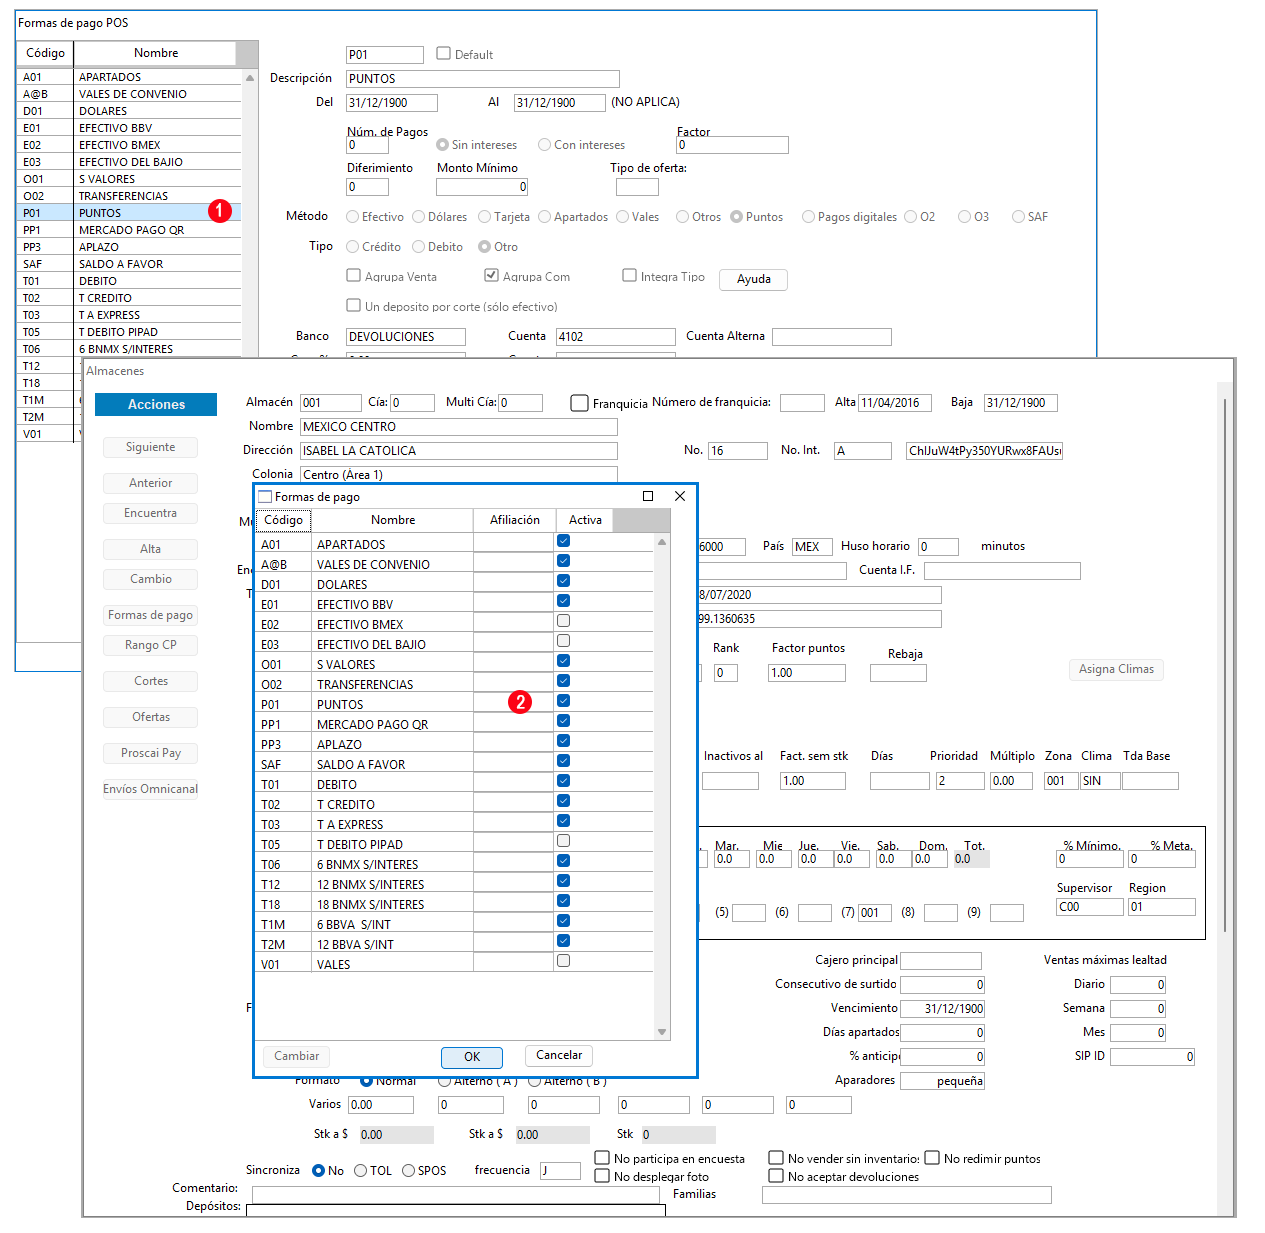Image resolution: width=1265 pixels, height=1233 pixels.
Task: Click the Formas de pago dialog title icon
Action: [265, 496]
